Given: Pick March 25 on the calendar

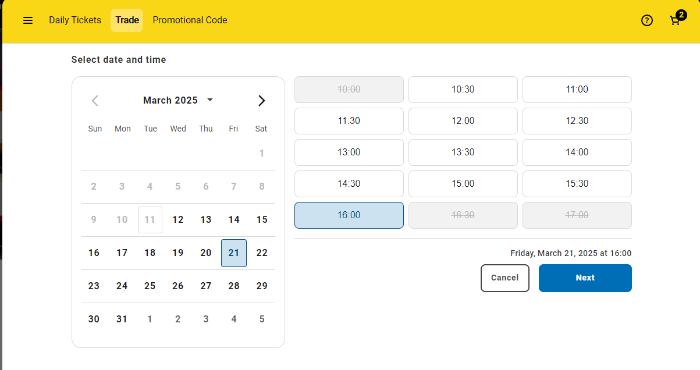Looking at the screenshot, I should [150, 286].
